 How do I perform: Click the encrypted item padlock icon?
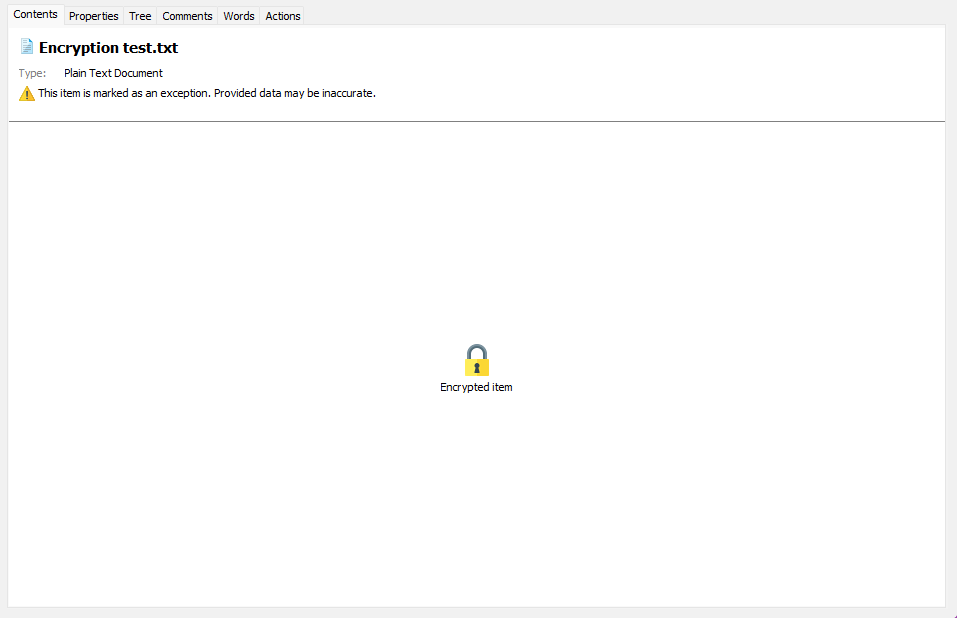477,360
